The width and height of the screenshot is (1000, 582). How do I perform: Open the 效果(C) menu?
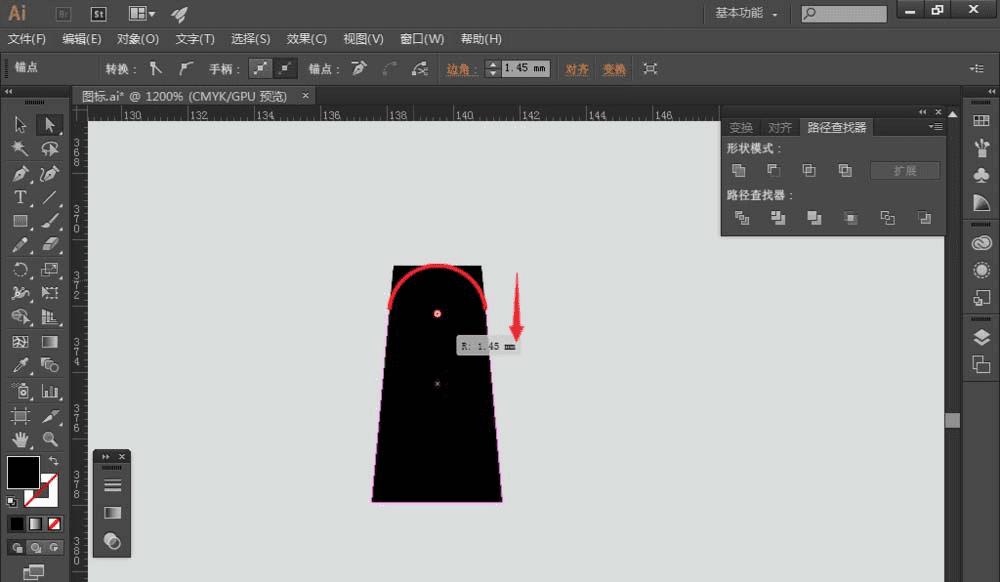[307, 39]
